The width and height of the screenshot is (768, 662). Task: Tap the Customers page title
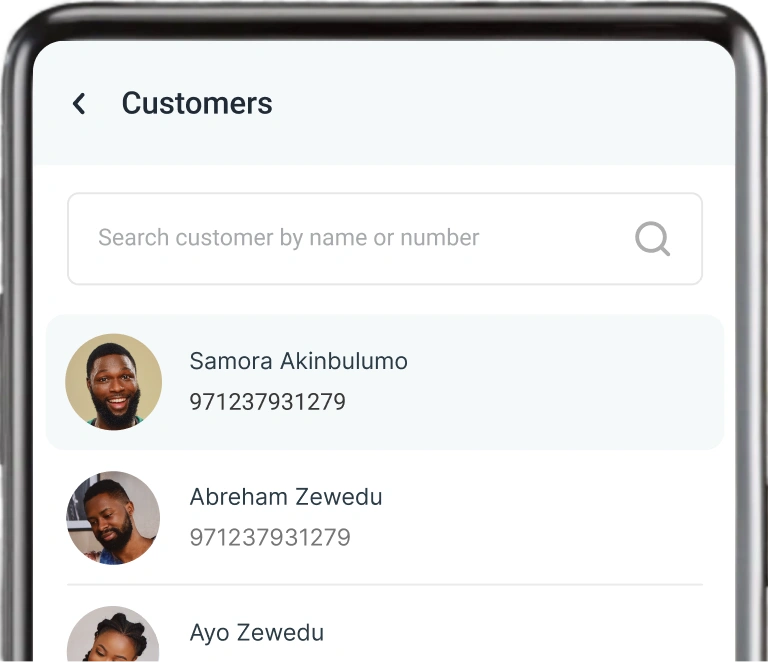[197, 103]
